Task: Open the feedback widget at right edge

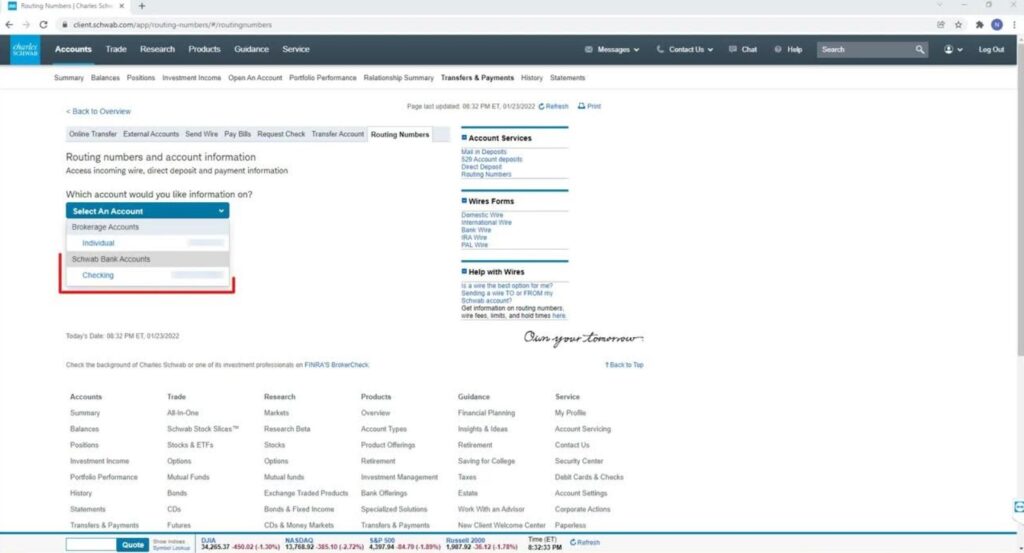Action: (1019, 507)
